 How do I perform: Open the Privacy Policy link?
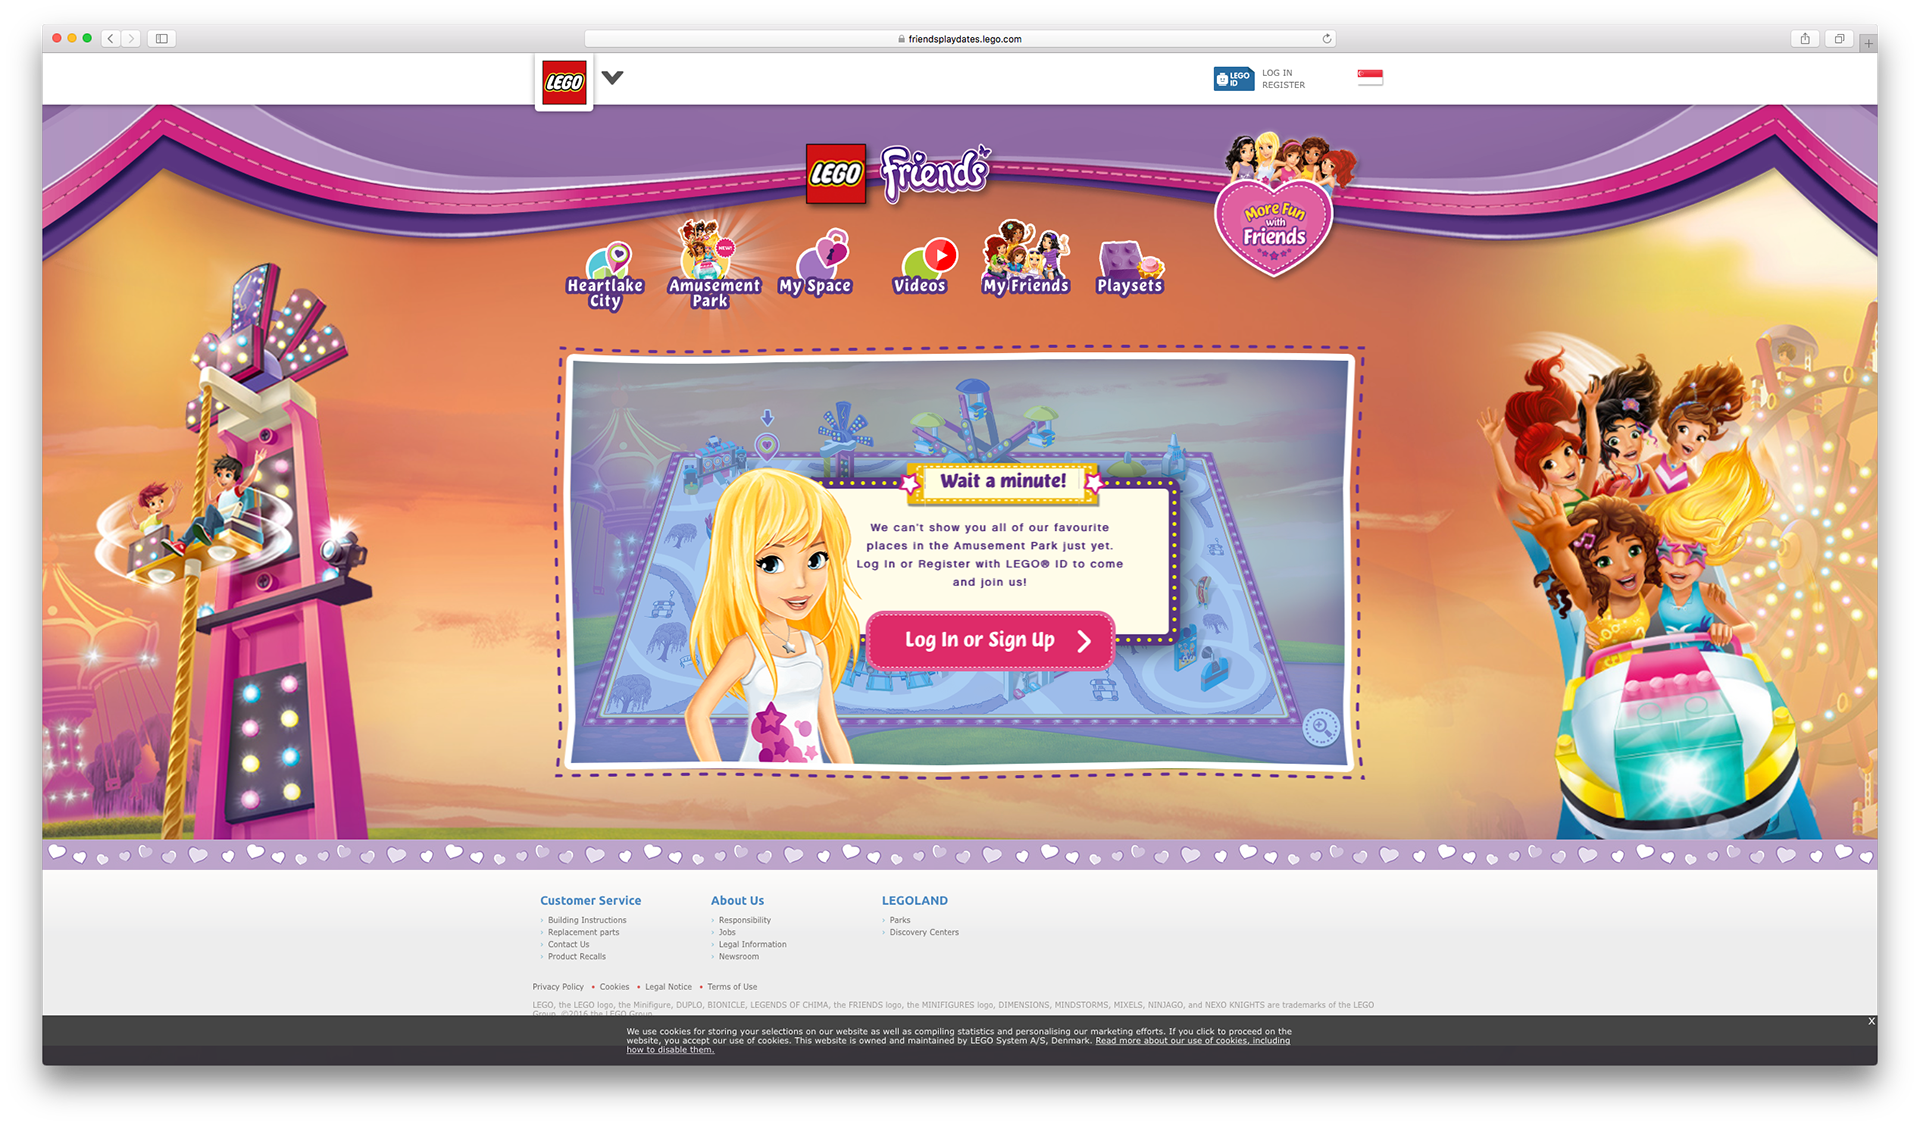(x=558, y=987)
